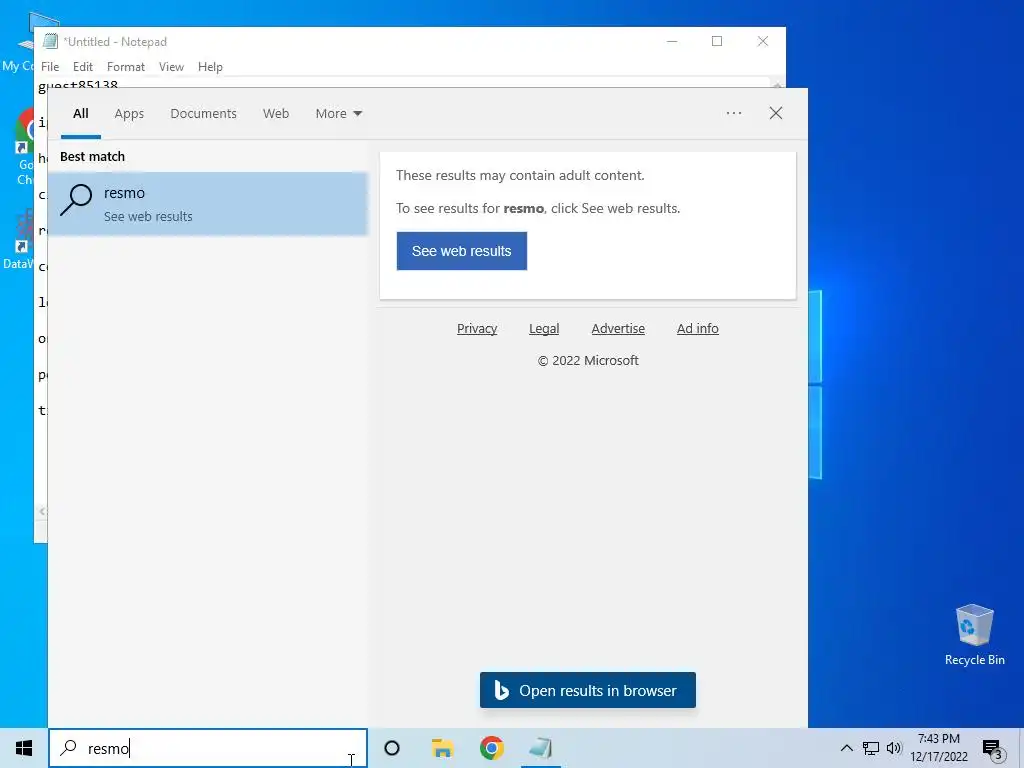This screenshot has height=768, width=1024.
Task: Click Open results in browser button
Action: click(588, 690)
